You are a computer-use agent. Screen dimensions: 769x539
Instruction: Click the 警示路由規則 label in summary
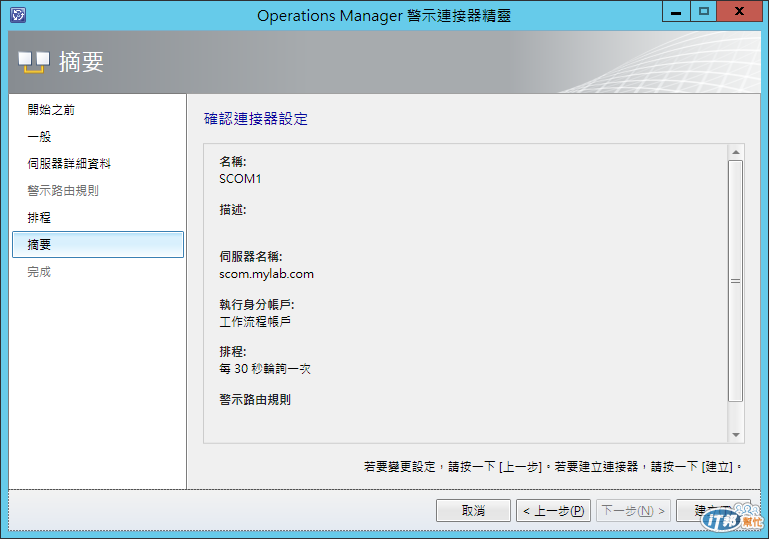pos(255,400)
